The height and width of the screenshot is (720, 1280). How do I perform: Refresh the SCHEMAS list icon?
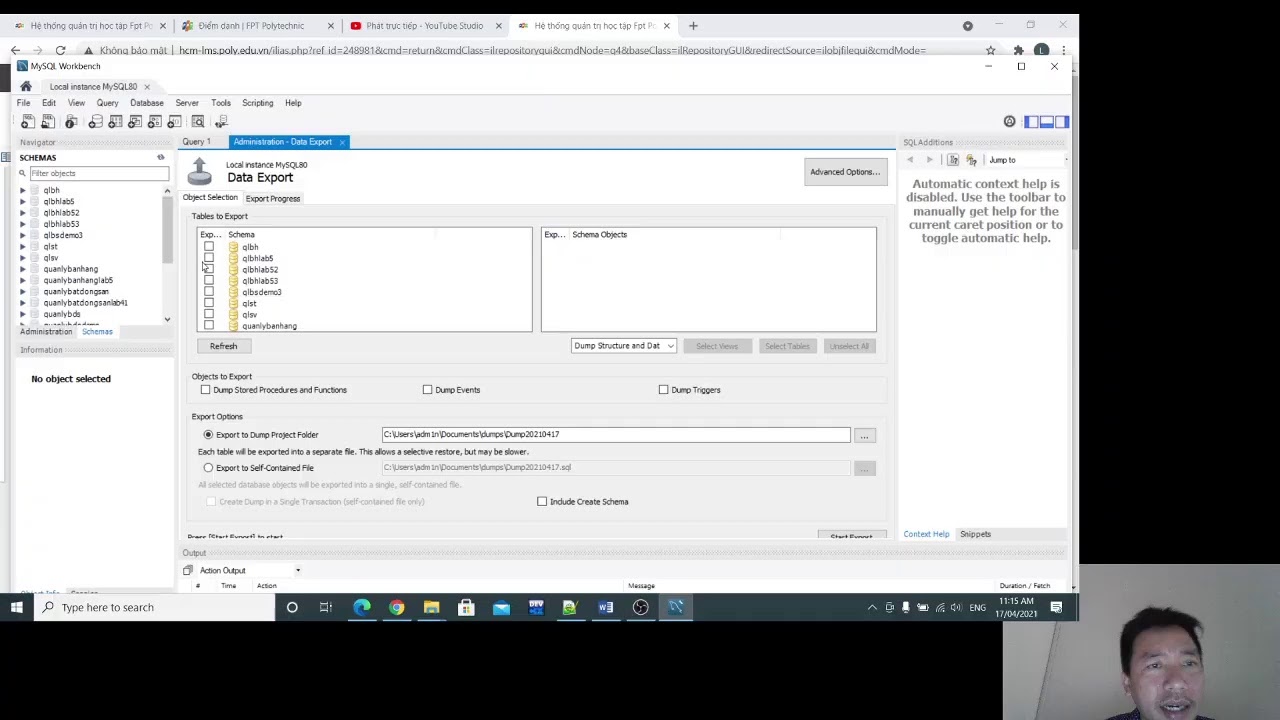pos(160,157)
